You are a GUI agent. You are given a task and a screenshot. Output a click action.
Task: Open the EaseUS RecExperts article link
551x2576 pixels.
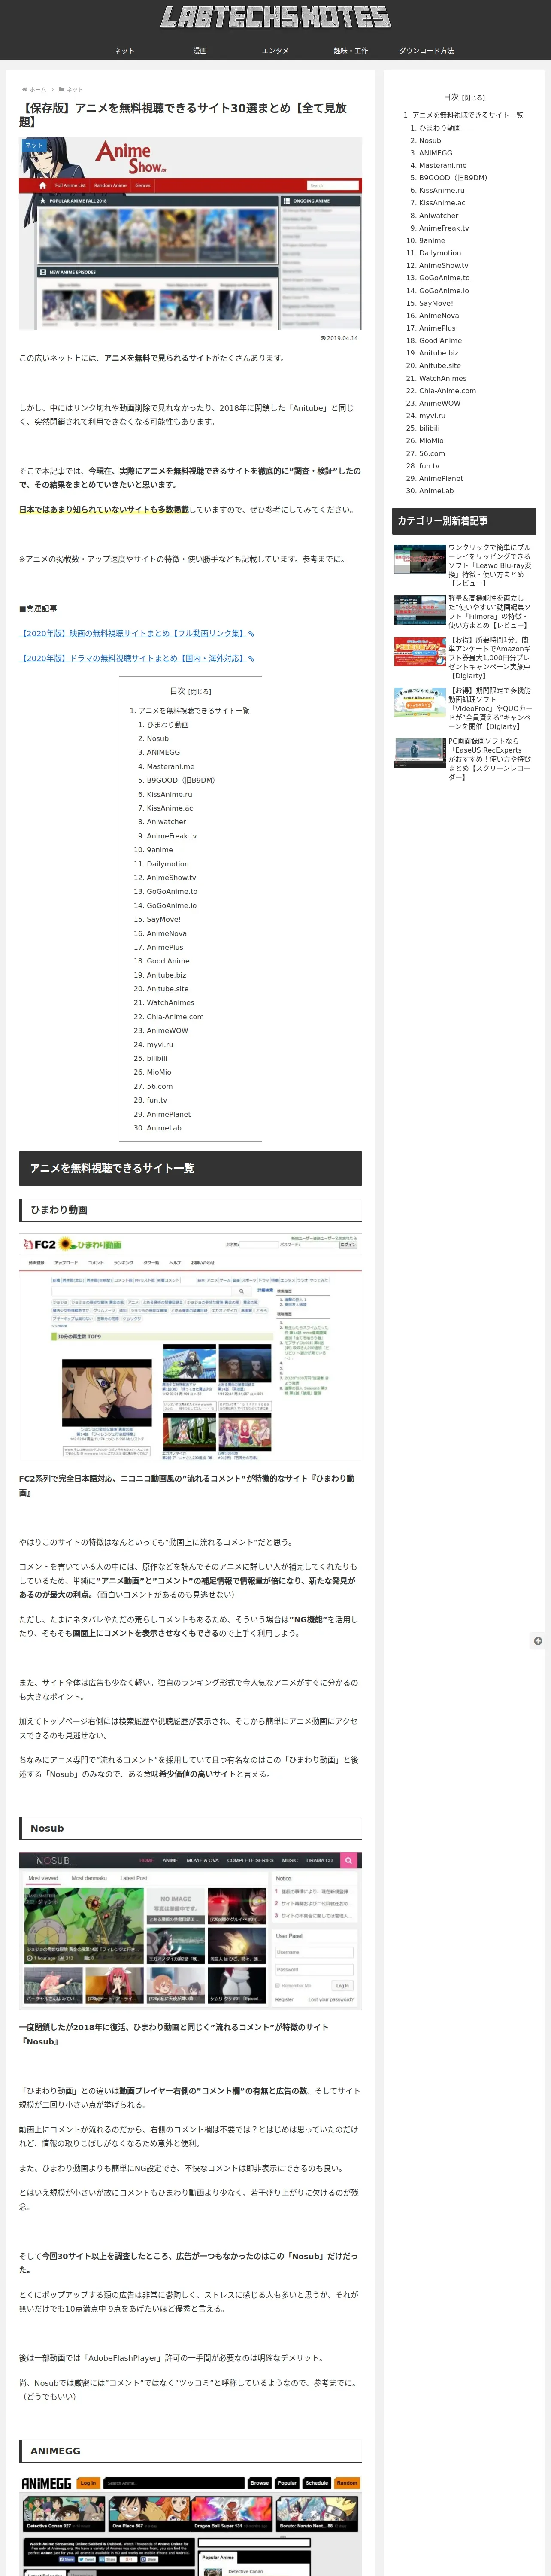coord(490,759)
